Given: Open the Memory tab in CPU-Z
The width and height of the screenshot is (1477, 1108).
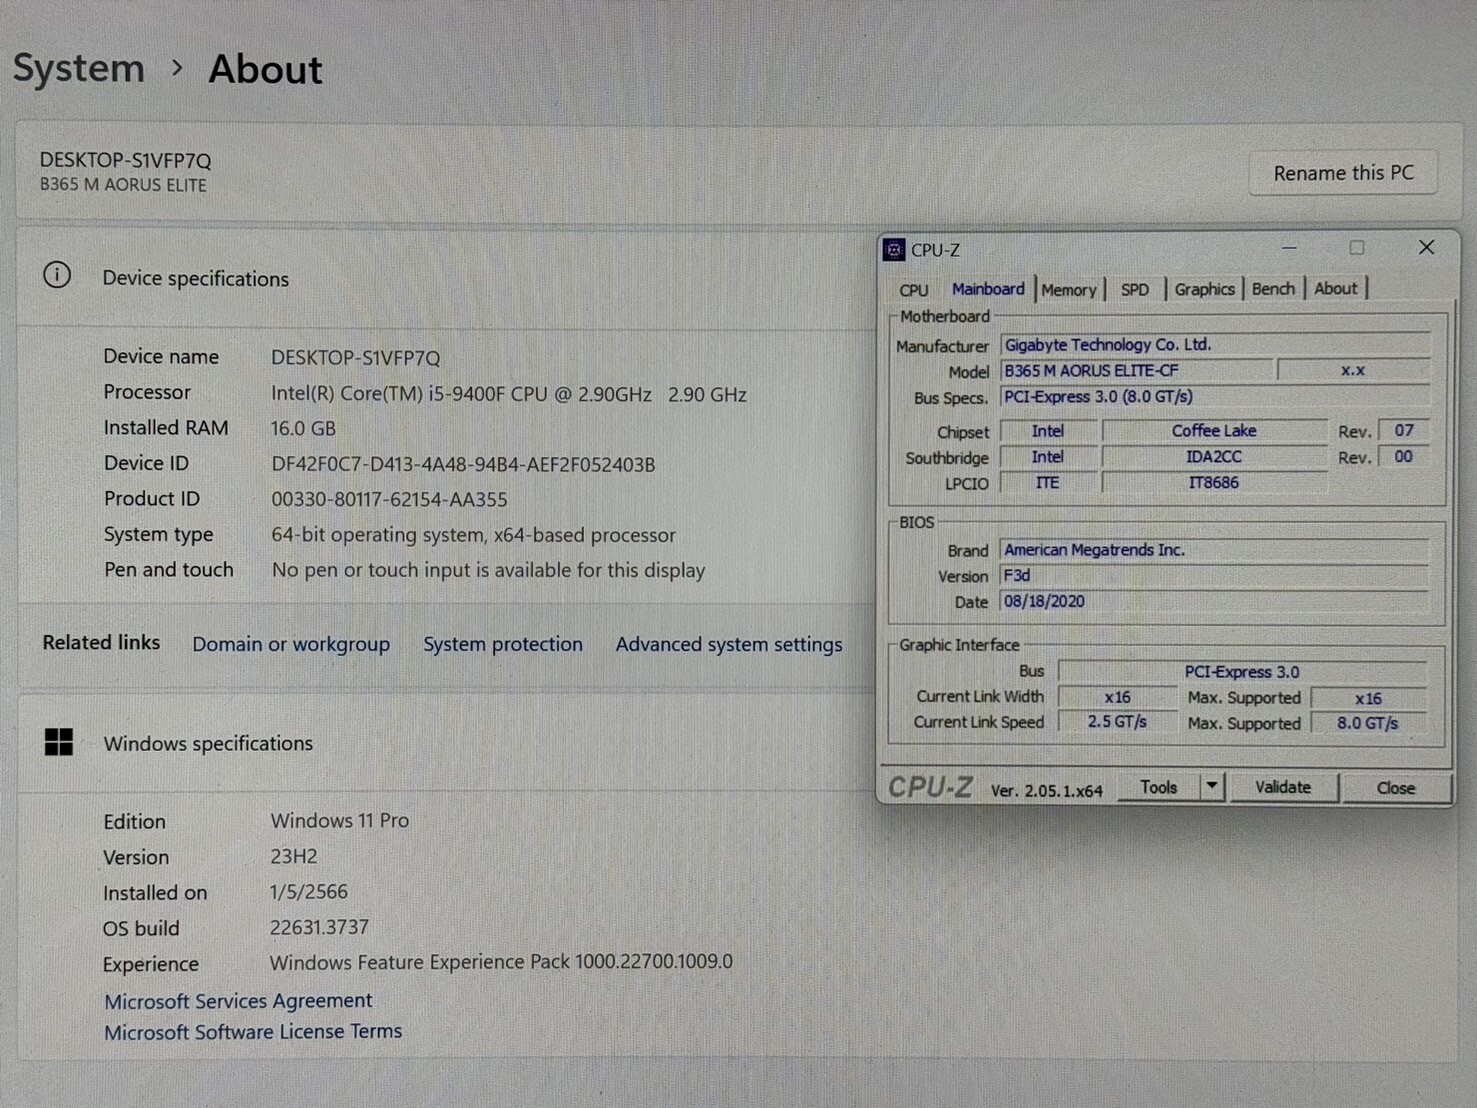Looking at the screenshot, I should click(x=1069, y=290).
